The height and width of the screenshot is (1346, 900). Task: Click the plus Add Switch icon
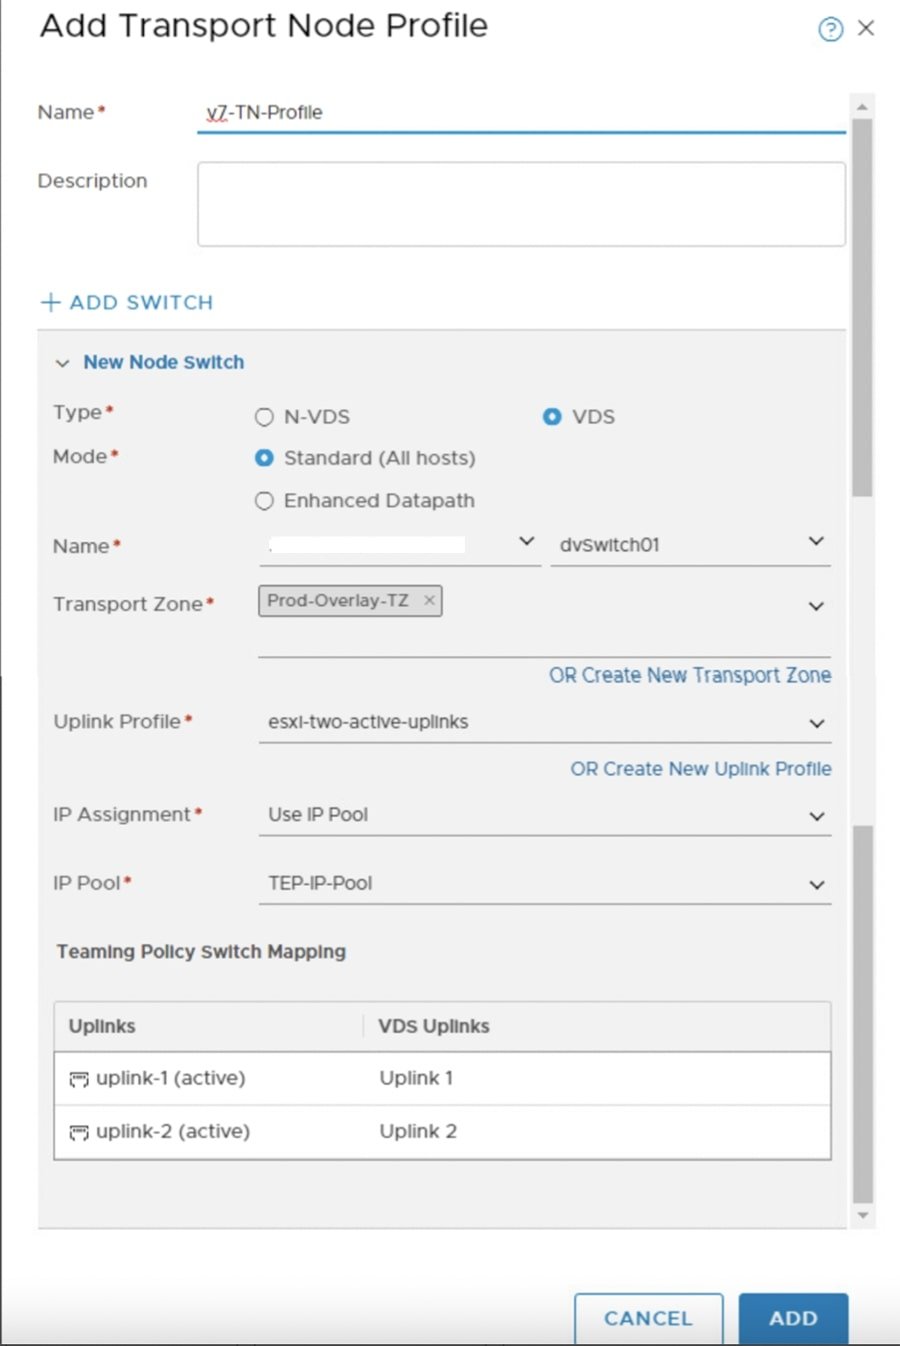tap(50, 302)
